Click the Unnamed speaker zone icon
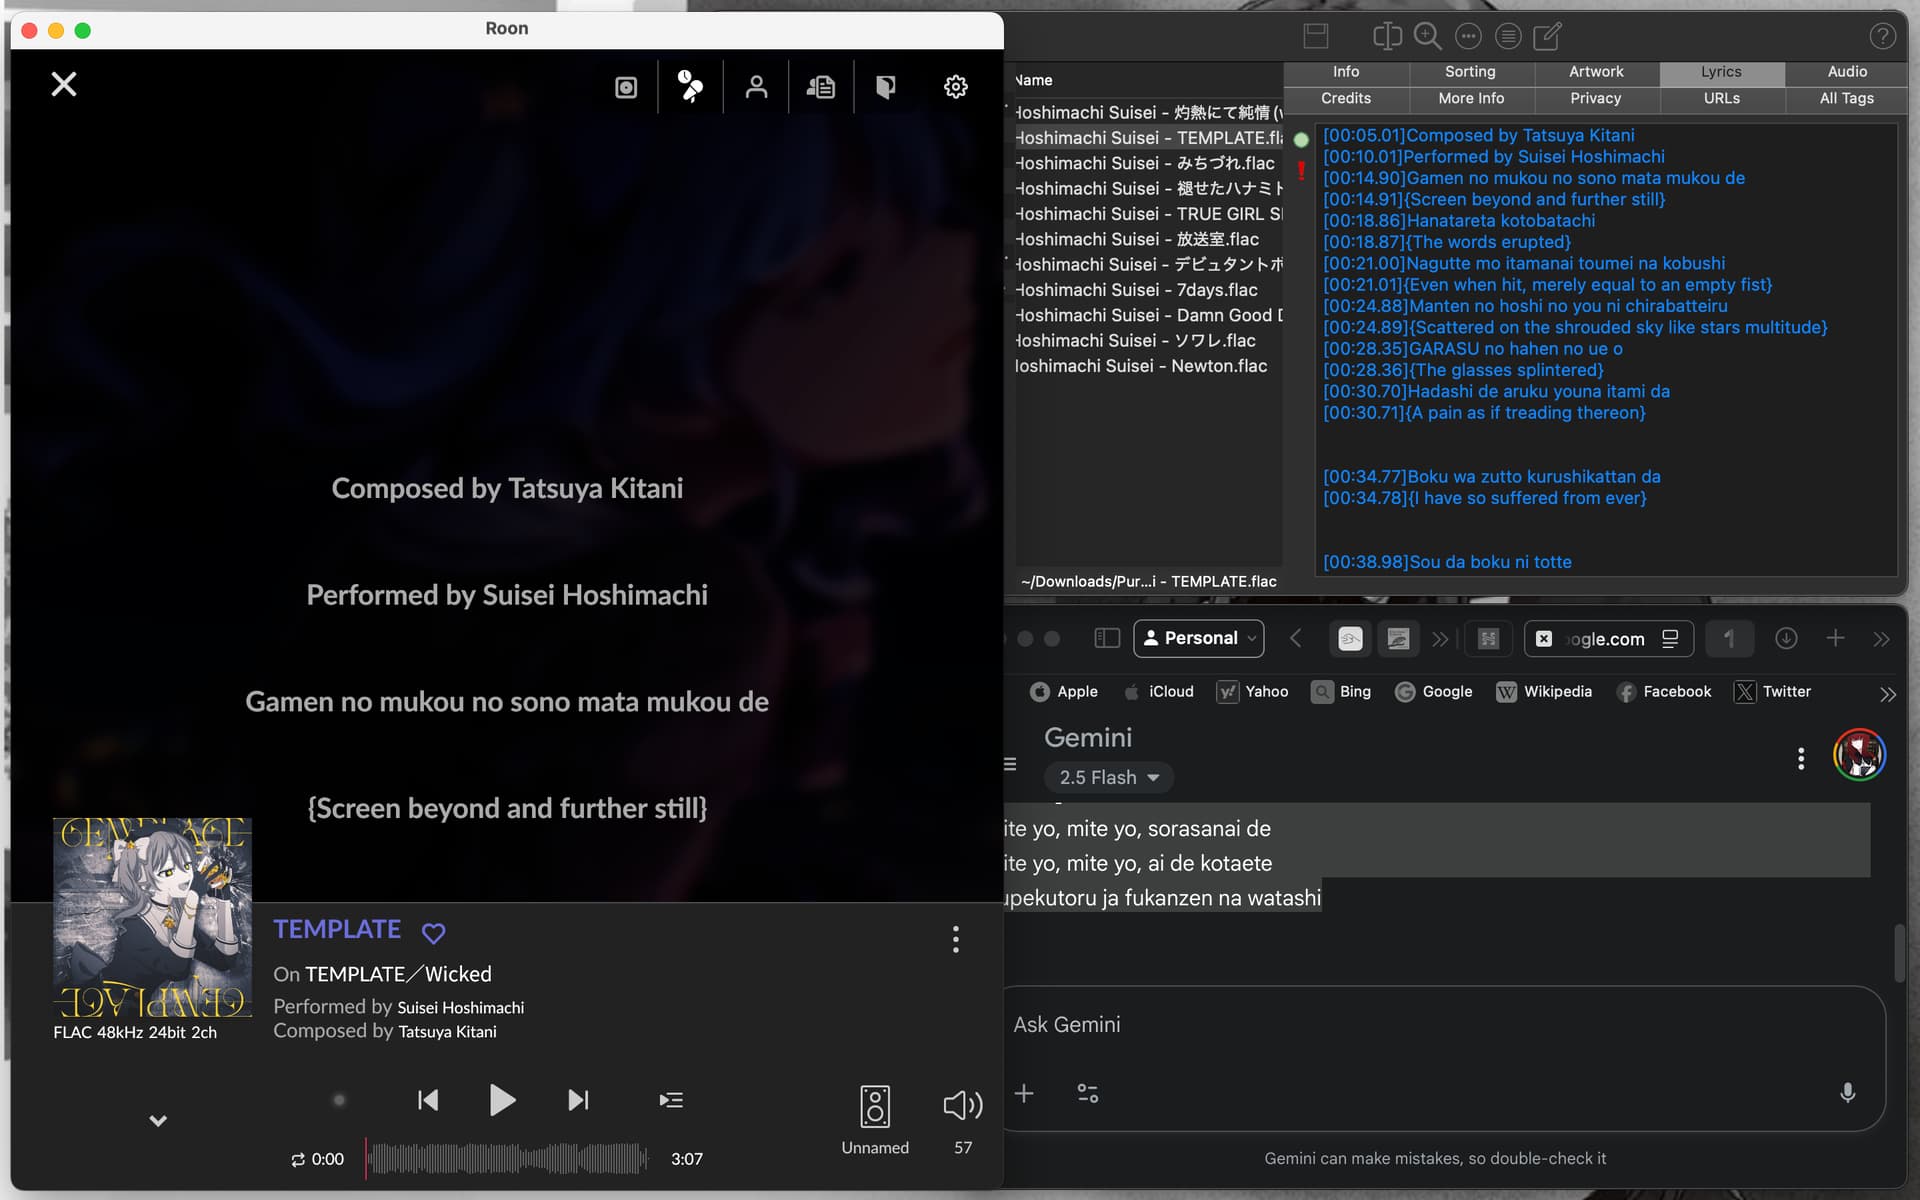 [x=875, y=1107]
